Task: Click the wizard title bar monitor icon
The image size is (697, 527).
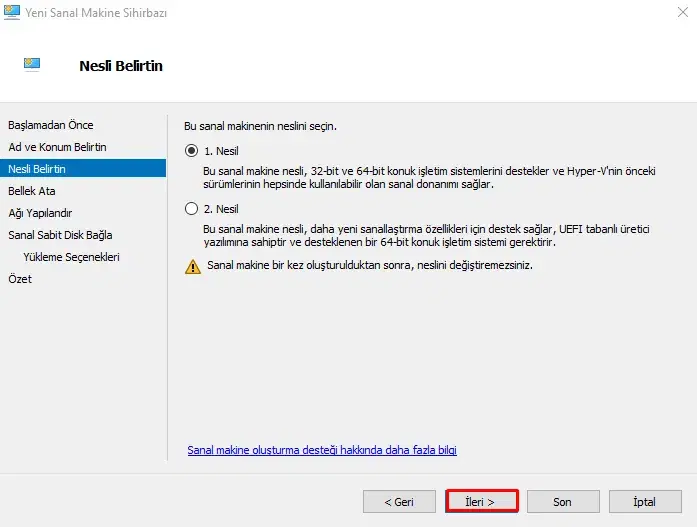Action: 12,12
